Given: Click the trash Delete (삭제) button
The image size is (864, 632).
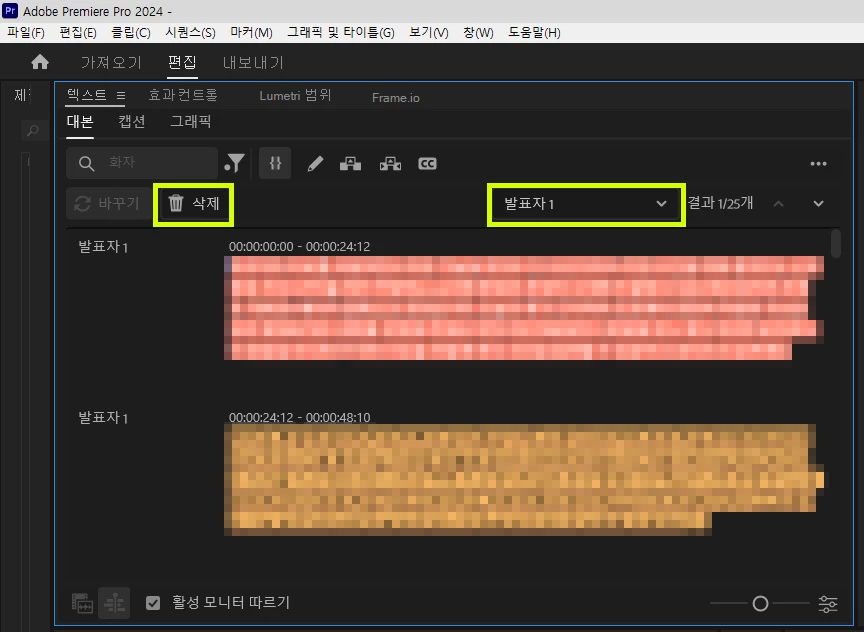Looking at the screenshot, I should tap(193, 203).
